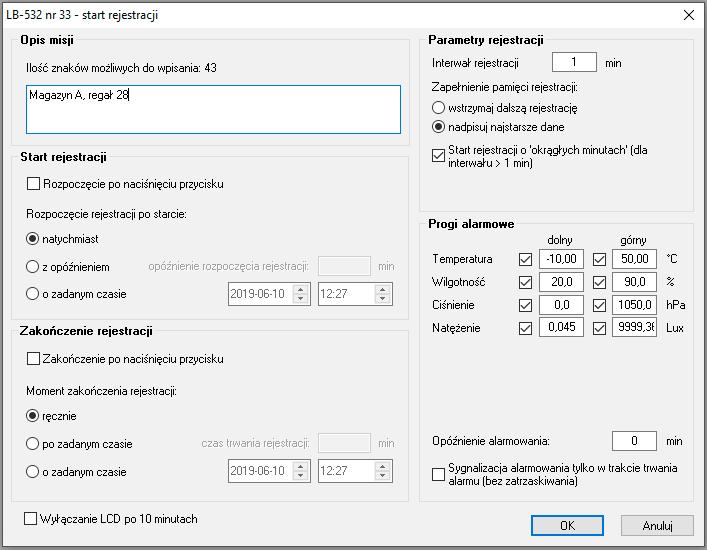Enable 'Sygnalizacja alarmowania tylko w trakcie' checkbox
The image size is (707, 550).
438,474
